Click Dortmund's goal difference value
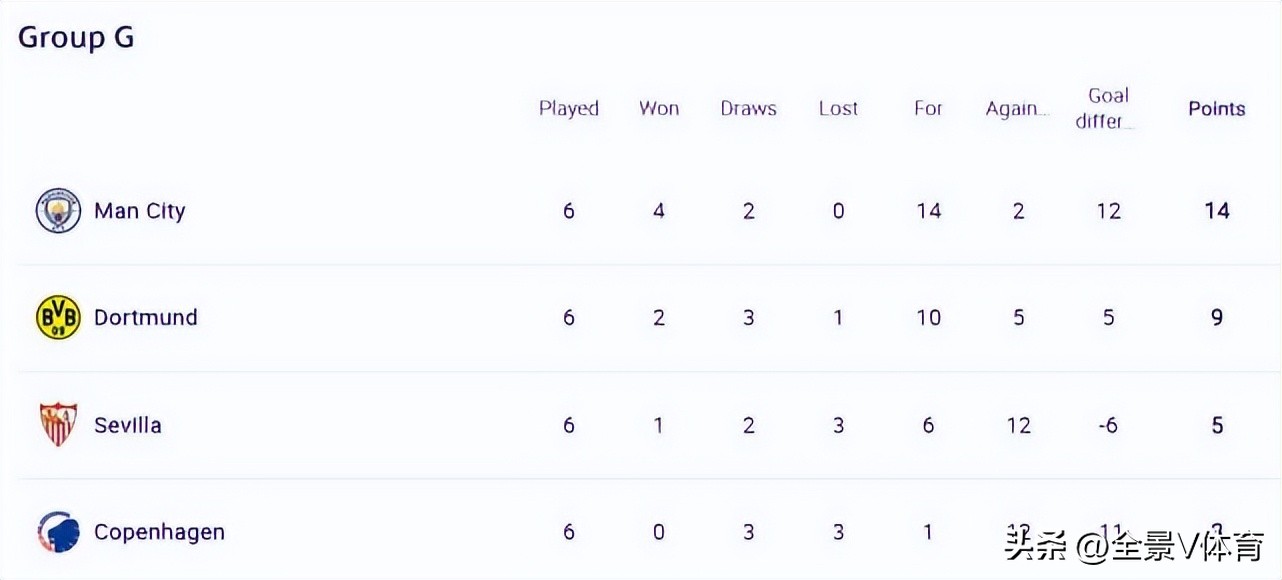The image size is (1282, 580). tap(1108, 318)
